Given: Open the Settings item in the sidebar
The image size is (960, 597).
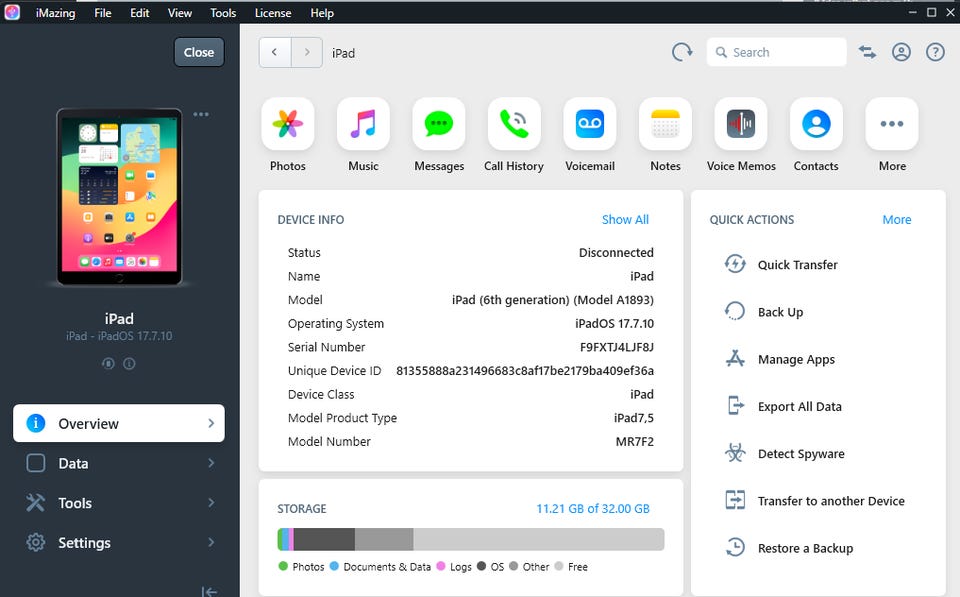Looking at the screenshot, I should tap(119, 543).
